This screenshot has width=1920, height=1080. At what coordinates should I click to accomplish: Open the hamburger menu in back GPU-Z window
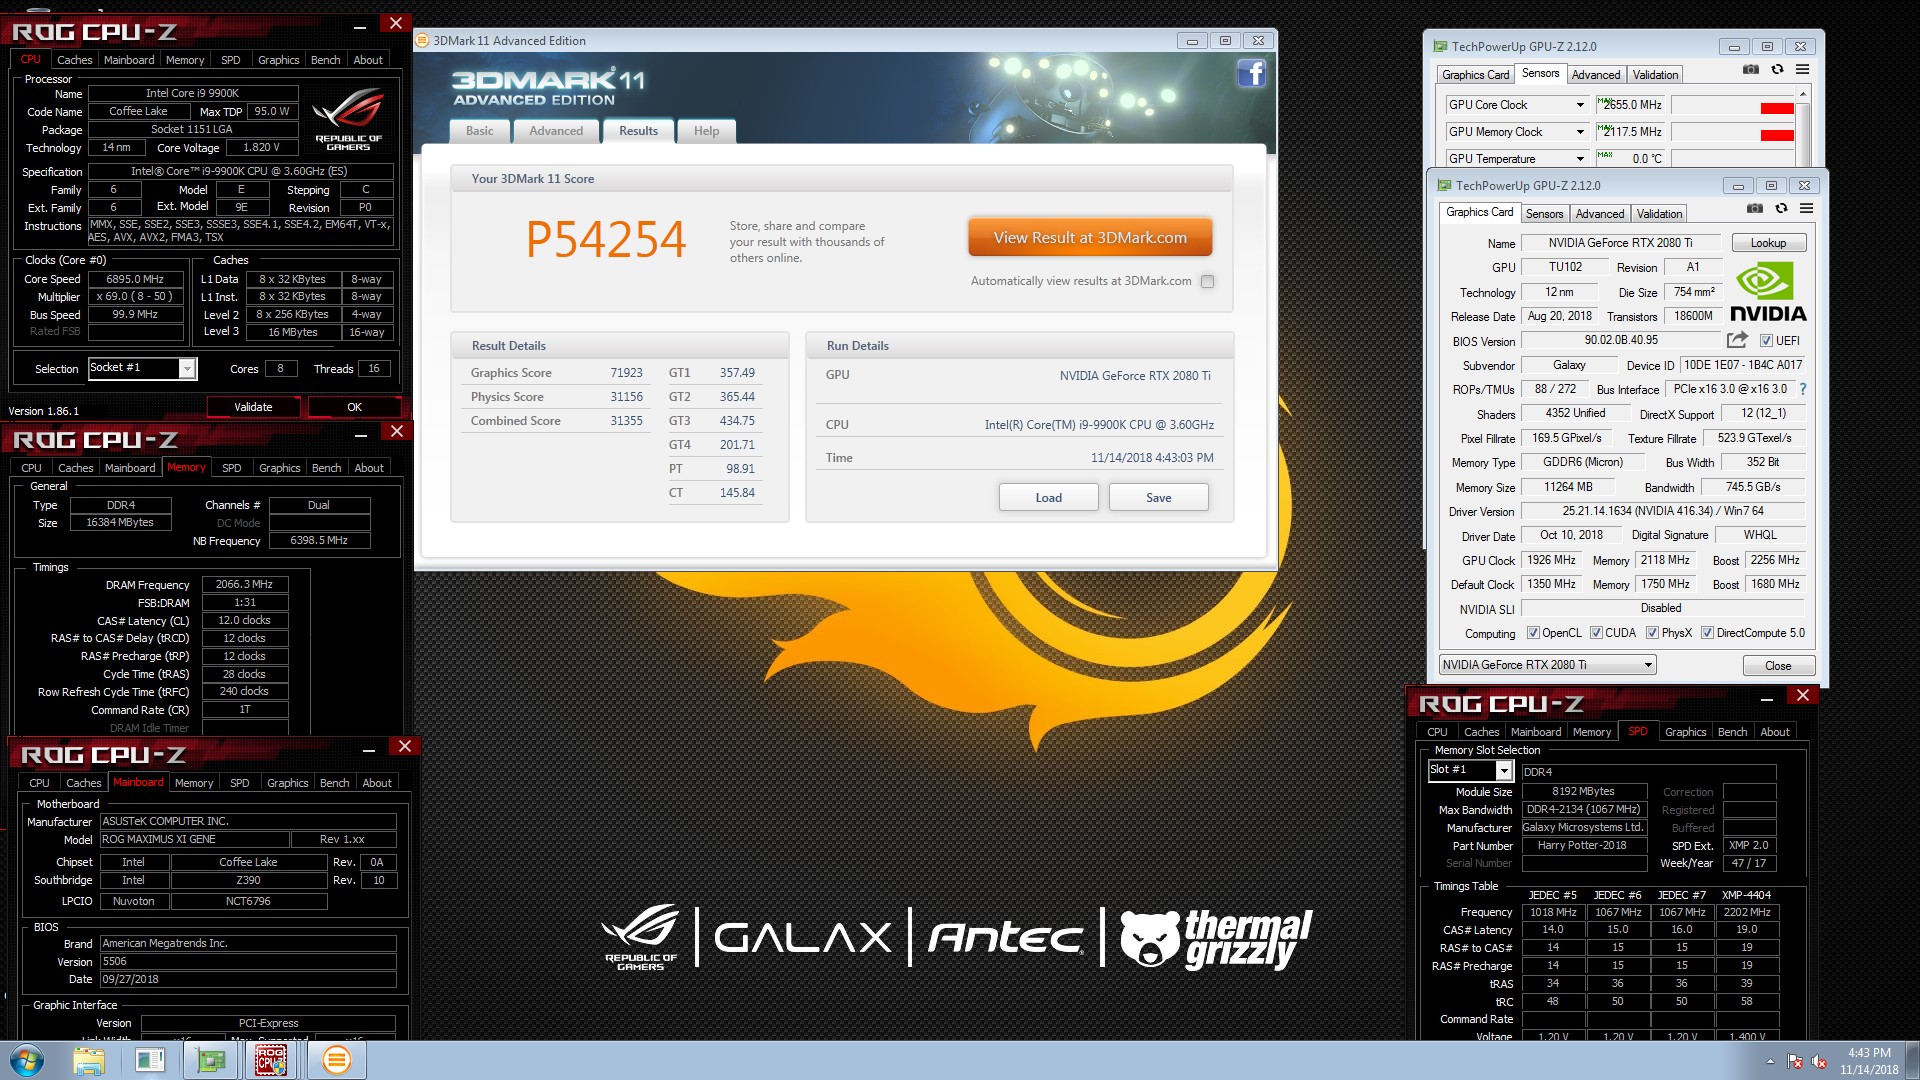[x=1802, y=69]
